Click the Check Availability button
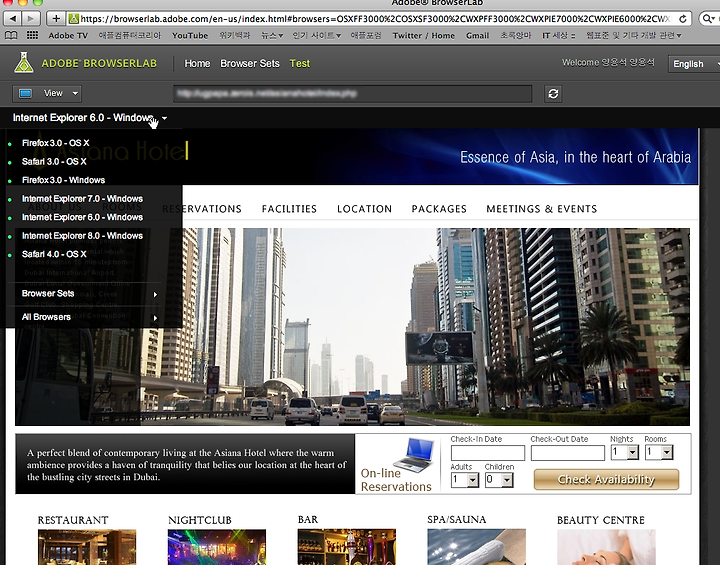The width and height of the screenshot is (720, 565). click(606, 480)
